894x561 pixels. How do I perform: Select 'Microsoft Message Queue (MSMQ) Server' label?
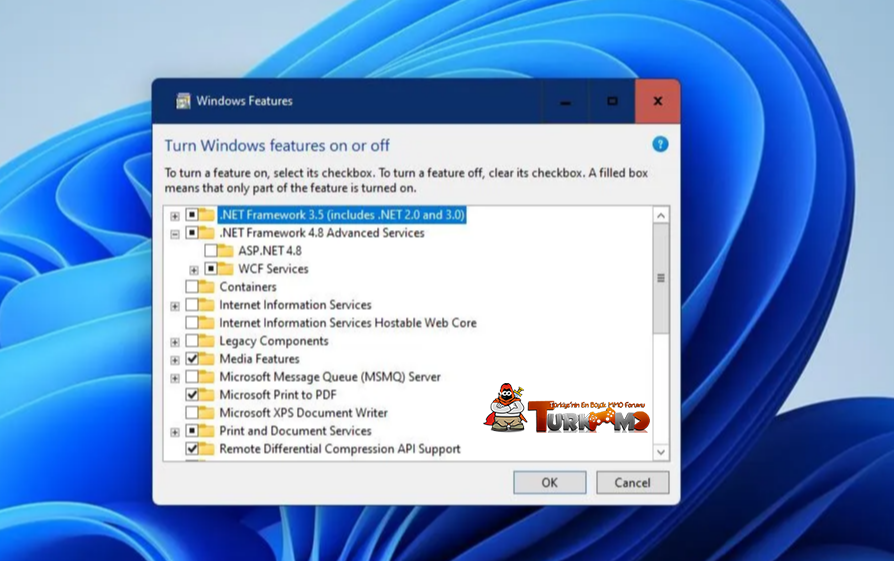[x=330, y=377]
